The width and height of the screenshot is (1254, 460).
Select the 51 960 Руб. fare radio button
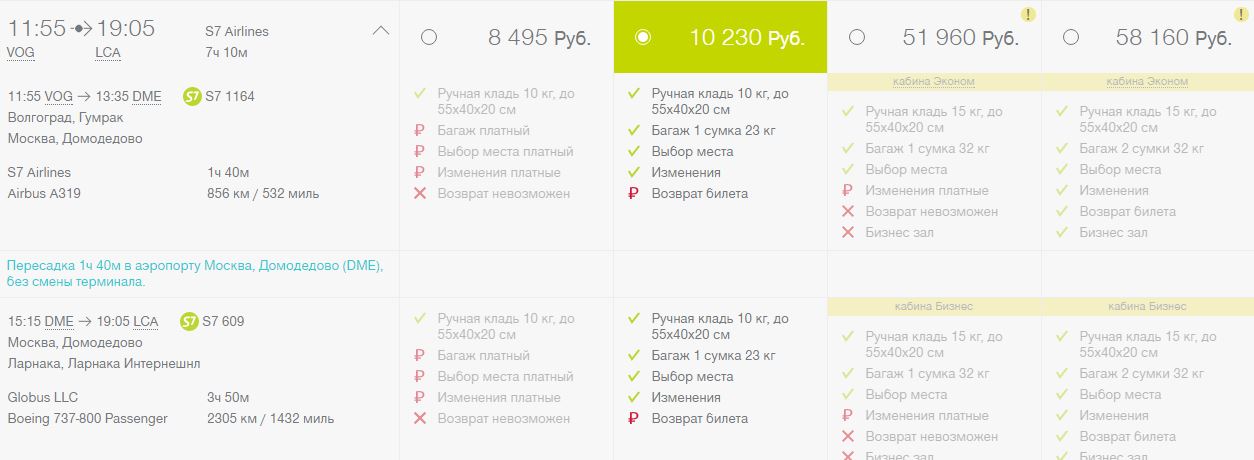[857, 37]
